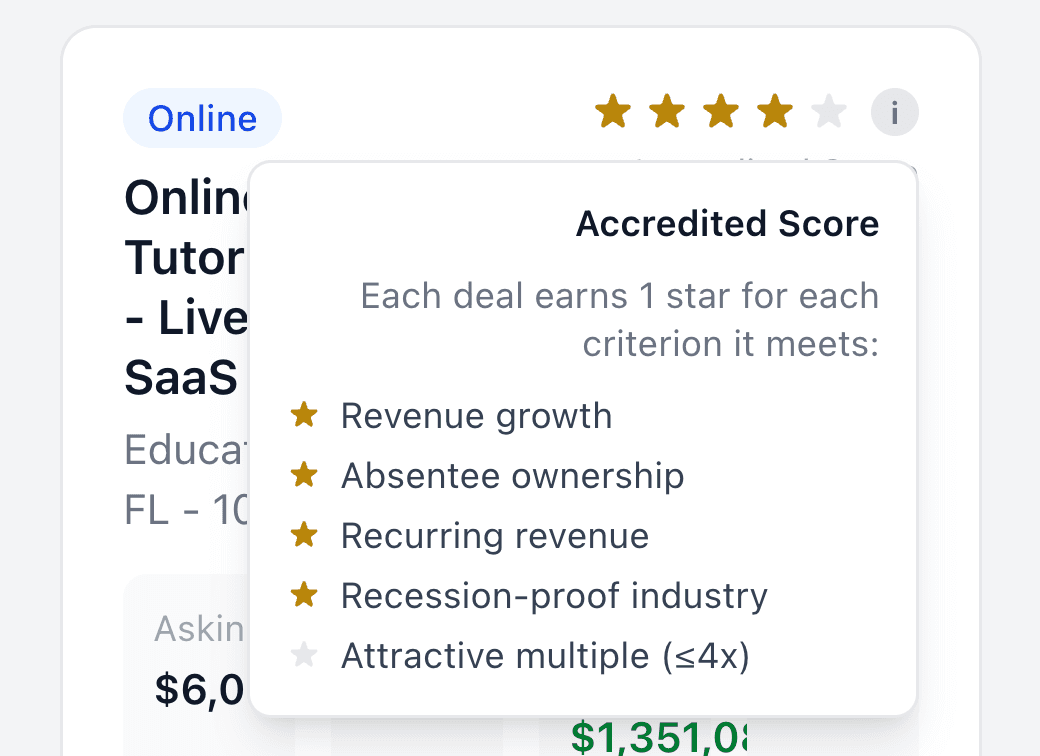1040x756 pixels.
Task: Select the first gold star in the rating
Action: coord(612,111)
